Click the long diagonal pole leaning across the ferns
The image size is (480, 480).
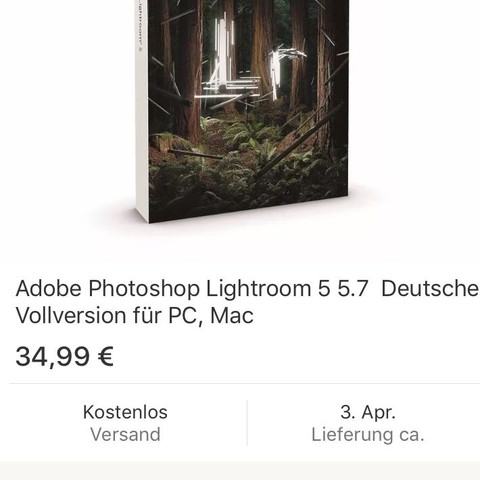[x=300, y=140]
